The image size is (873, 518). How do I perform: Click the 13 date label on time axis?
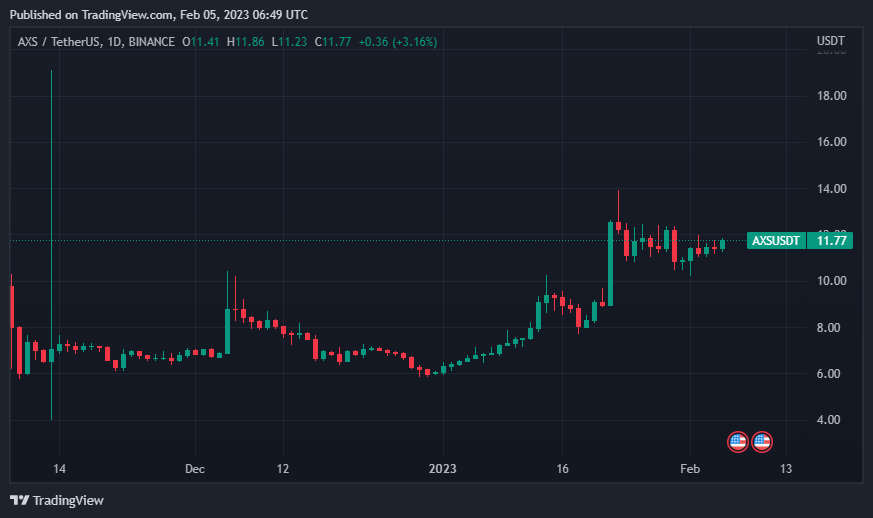click(786, 469)
